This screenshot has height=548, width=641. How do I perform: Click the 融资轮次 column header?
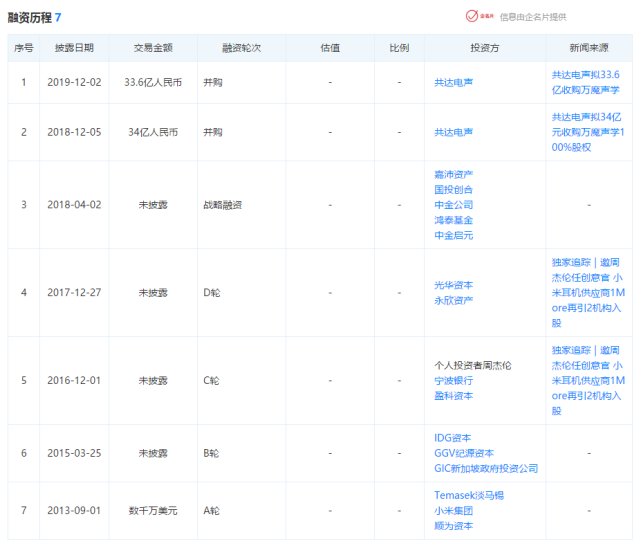242,48
